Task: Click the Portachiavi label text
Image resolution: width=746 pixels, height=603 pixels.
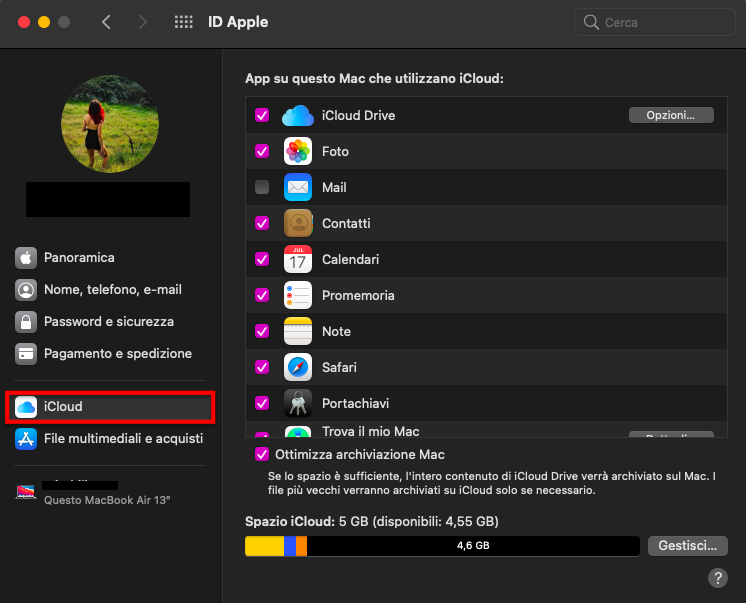Action: click(355, 404)
